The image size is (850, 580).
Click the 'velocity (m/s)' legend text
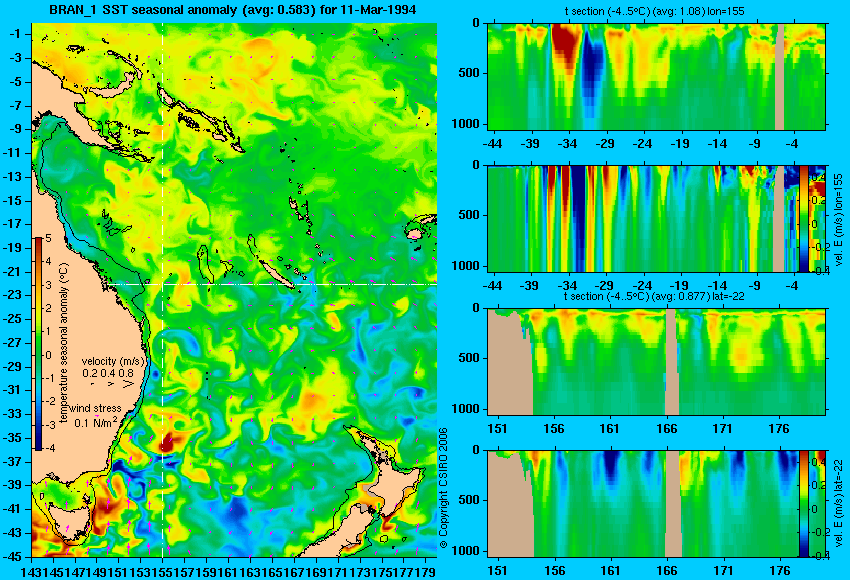click(113, 361)
